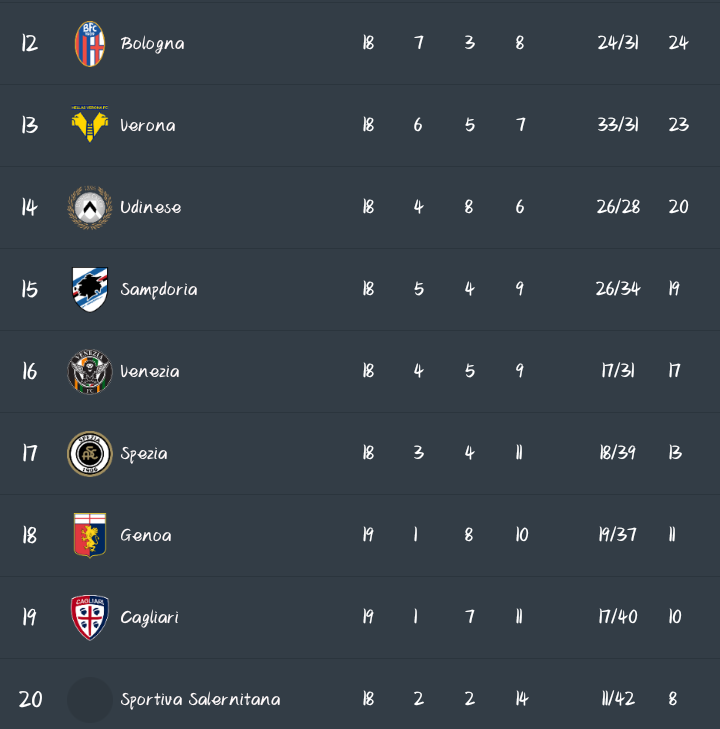Click the Hellas Verona crest icon

point(90,125)
